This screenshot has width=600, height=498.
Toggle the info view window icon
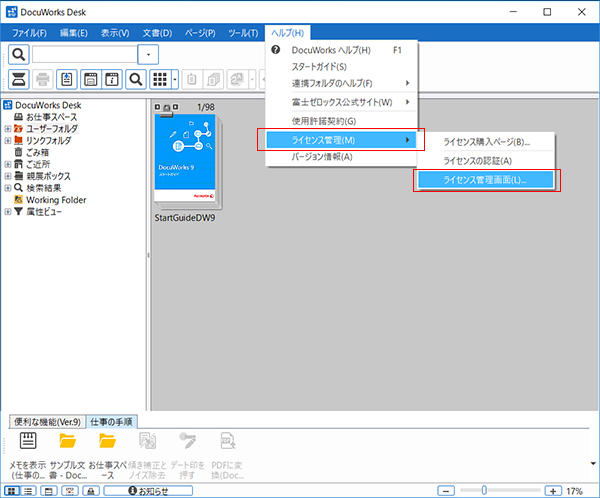pos(112,80)
